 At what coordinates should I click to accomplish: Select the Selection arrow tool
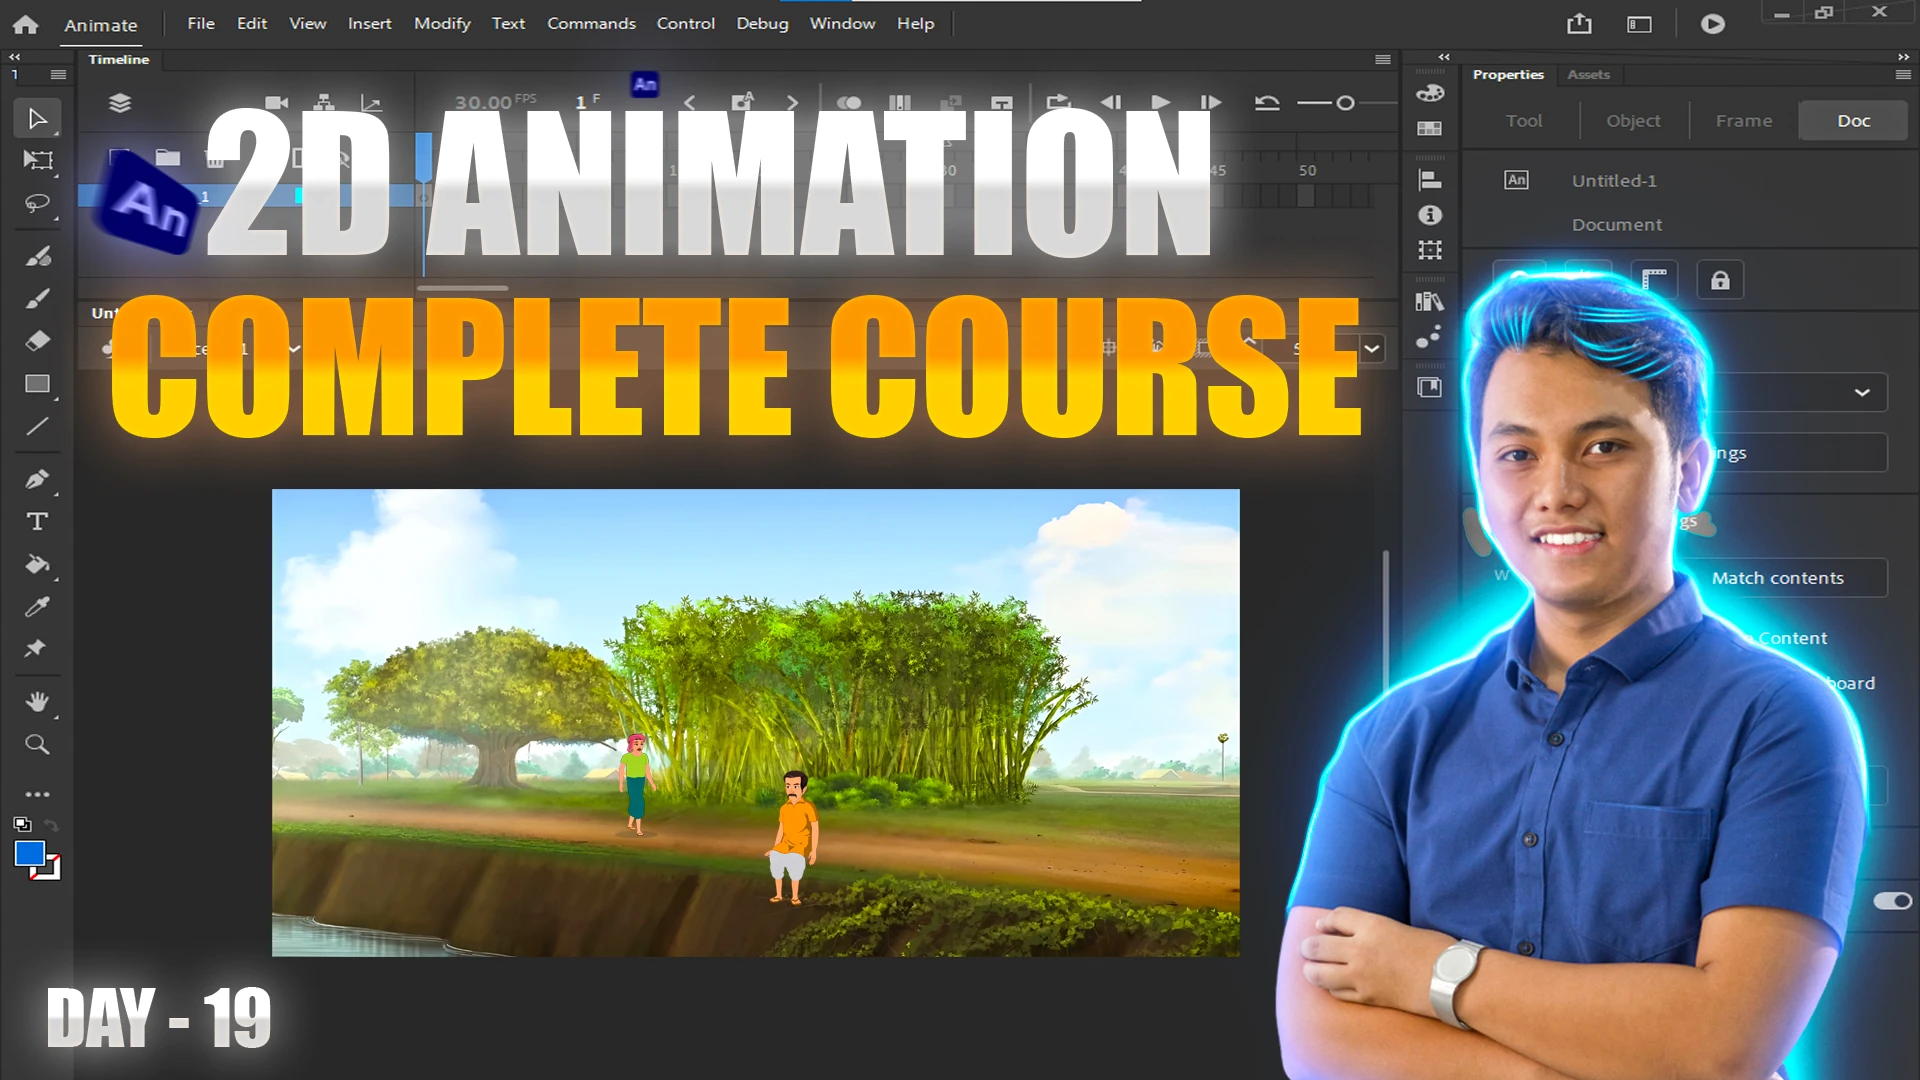click(37, 119)
